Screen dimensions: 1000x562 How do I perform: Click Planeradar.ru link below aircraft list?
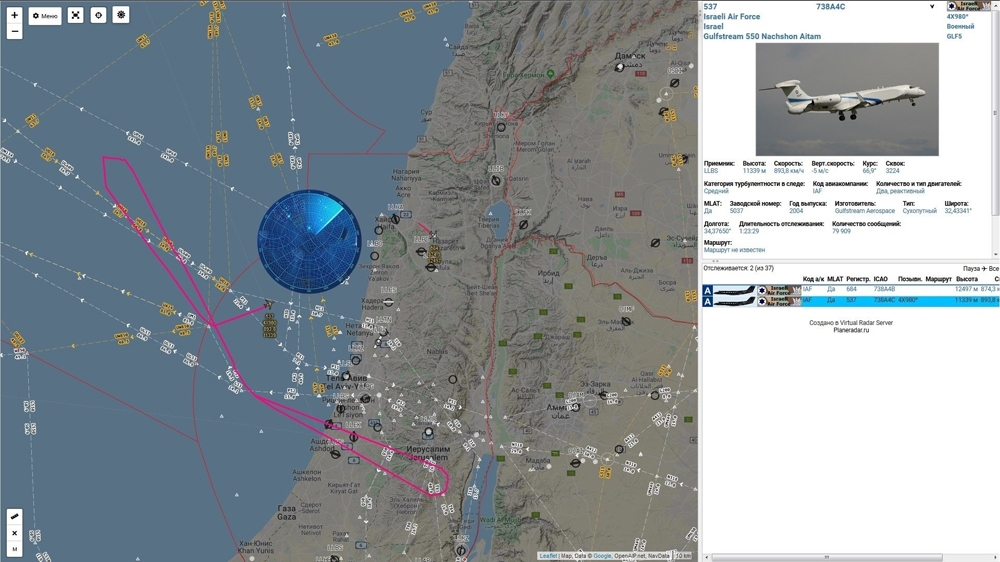pyautogui.click(x=851, y=330)
